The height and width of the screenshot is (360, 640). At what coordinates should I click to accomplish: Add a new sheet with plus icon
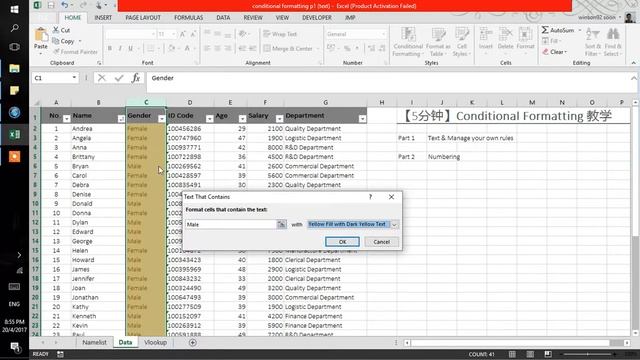[x=193, y=342]
